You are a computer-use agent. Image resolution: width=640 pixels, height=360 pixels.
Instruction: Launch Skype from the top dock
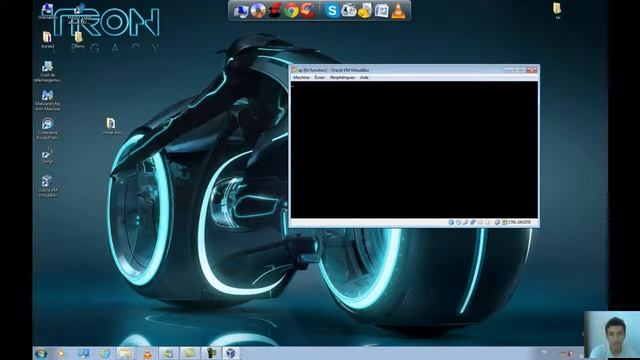332,11
